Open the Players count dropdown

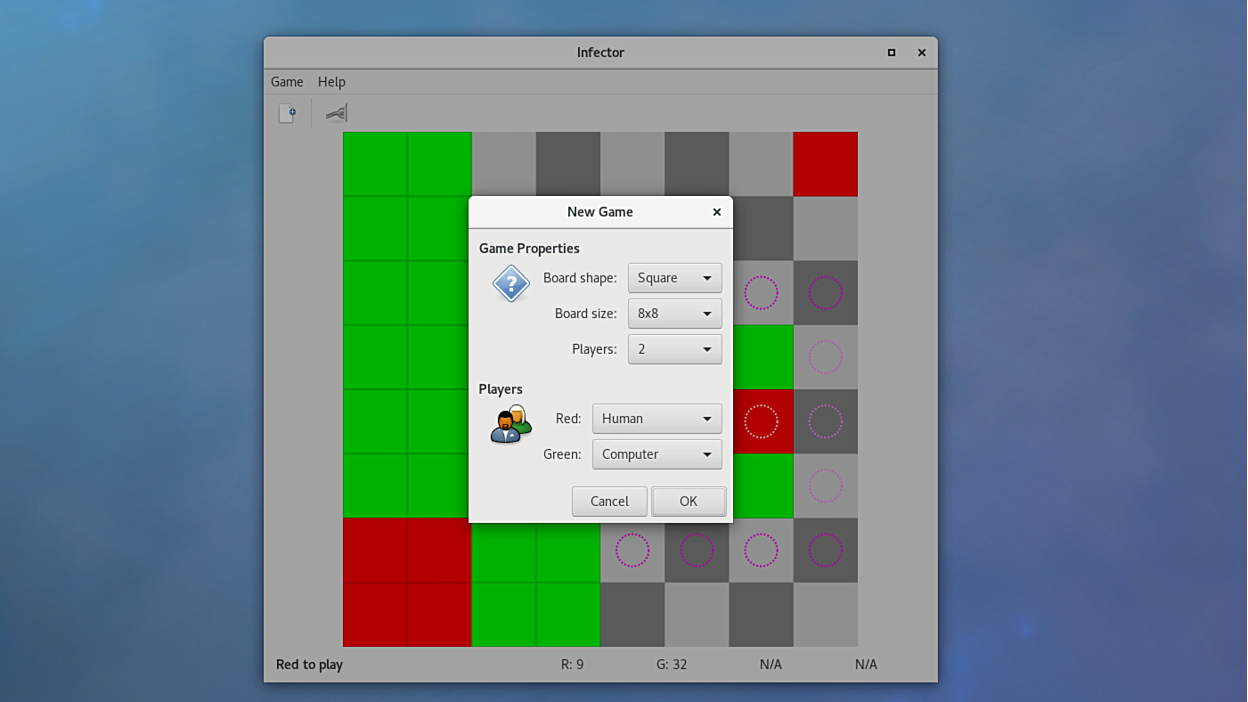point(674,349)
